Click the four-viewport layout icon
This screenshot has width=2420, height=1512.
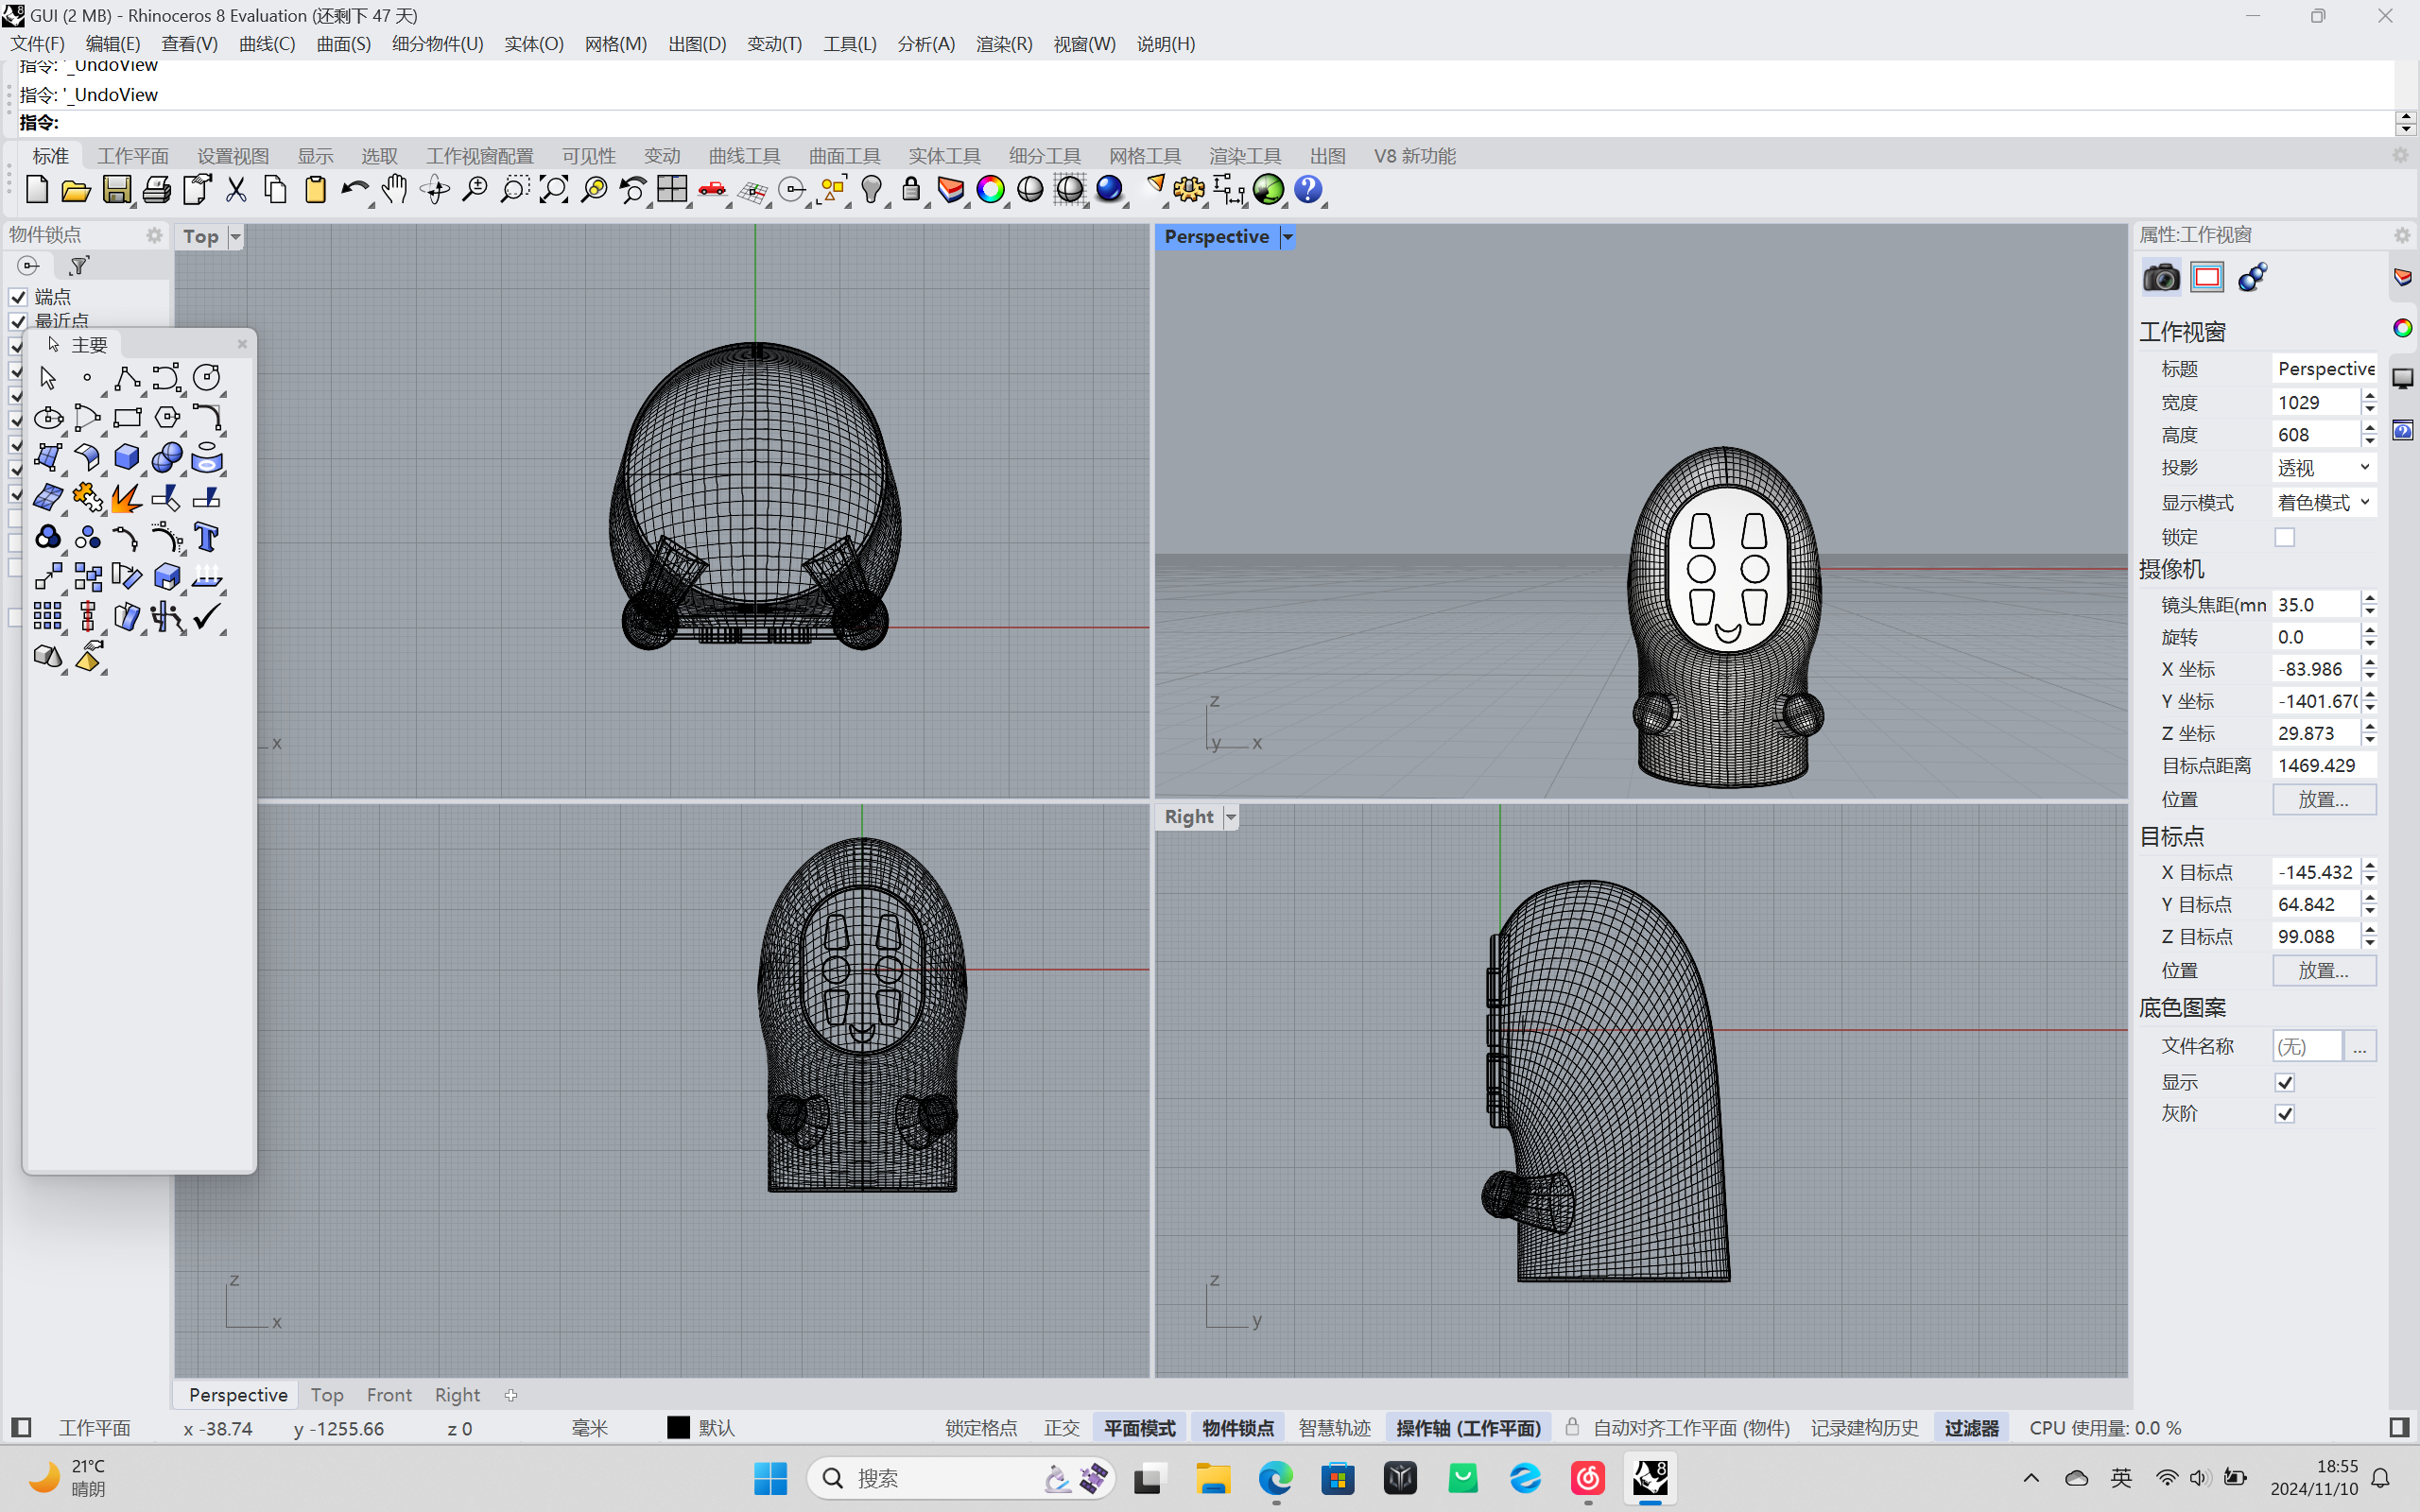(672, 189)
